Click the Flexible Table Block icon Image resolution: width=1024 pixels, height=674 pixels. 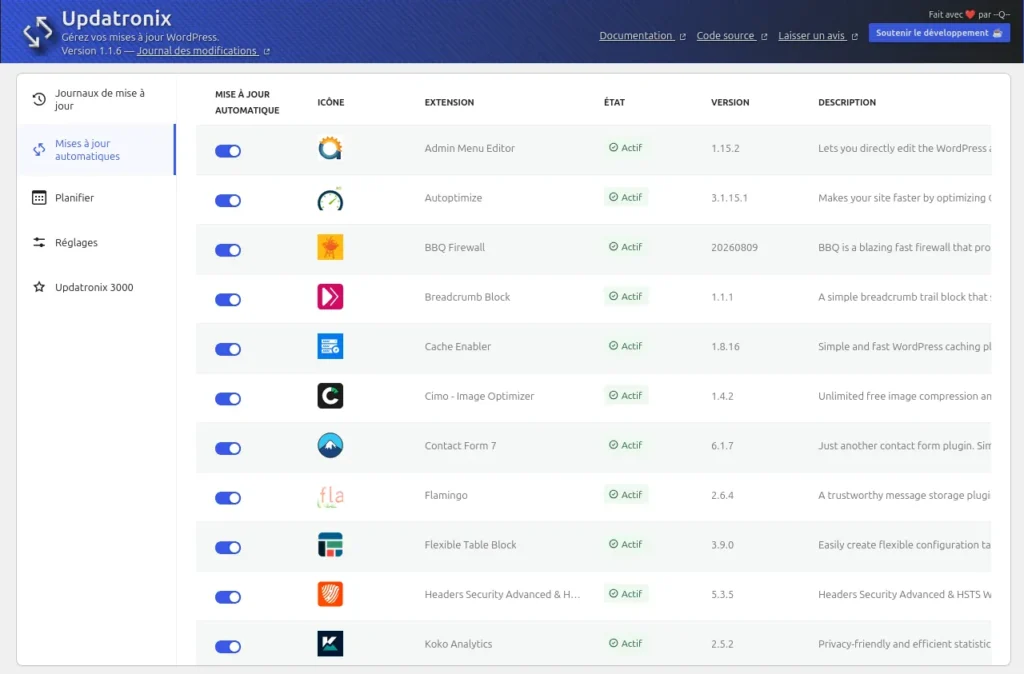pos(330,545)
